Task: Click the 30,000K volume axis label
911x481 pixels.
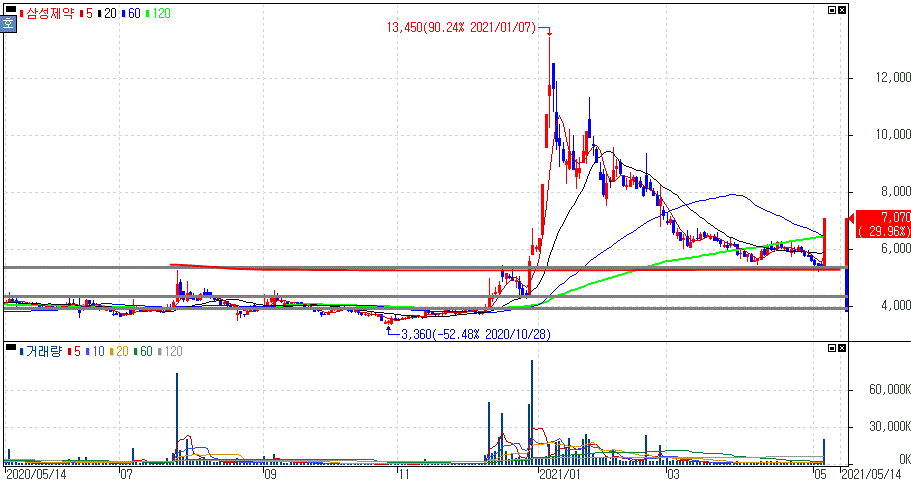Action: (890, 426)
